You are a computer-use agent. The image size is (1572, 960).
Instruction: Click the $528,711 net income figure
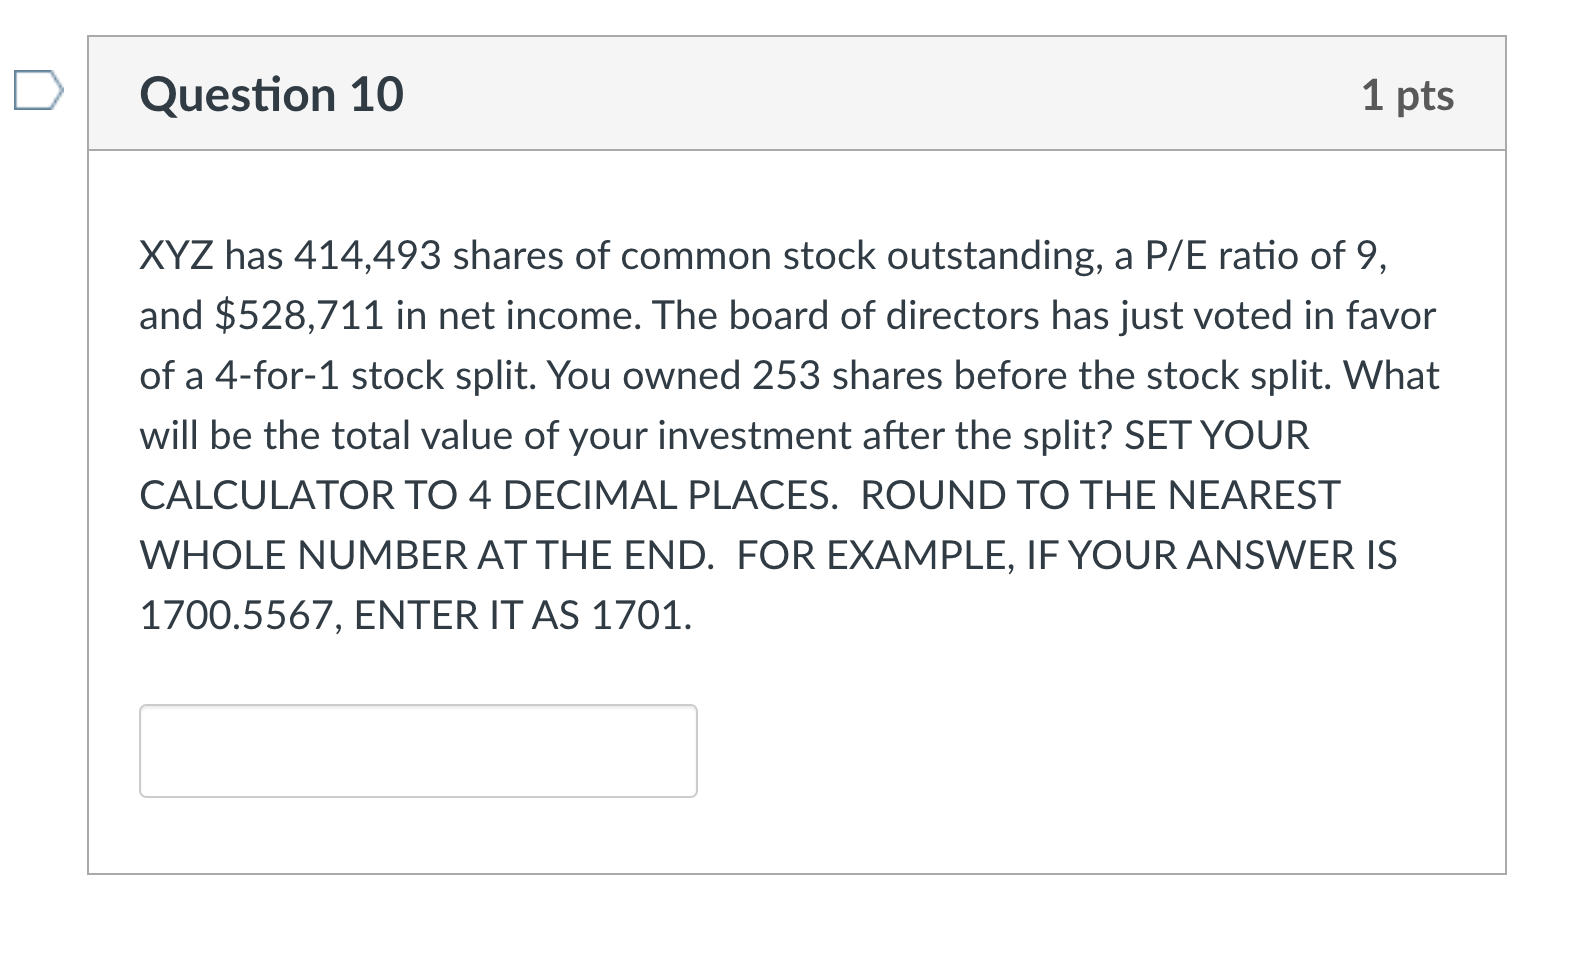click(x=300, y=316)
